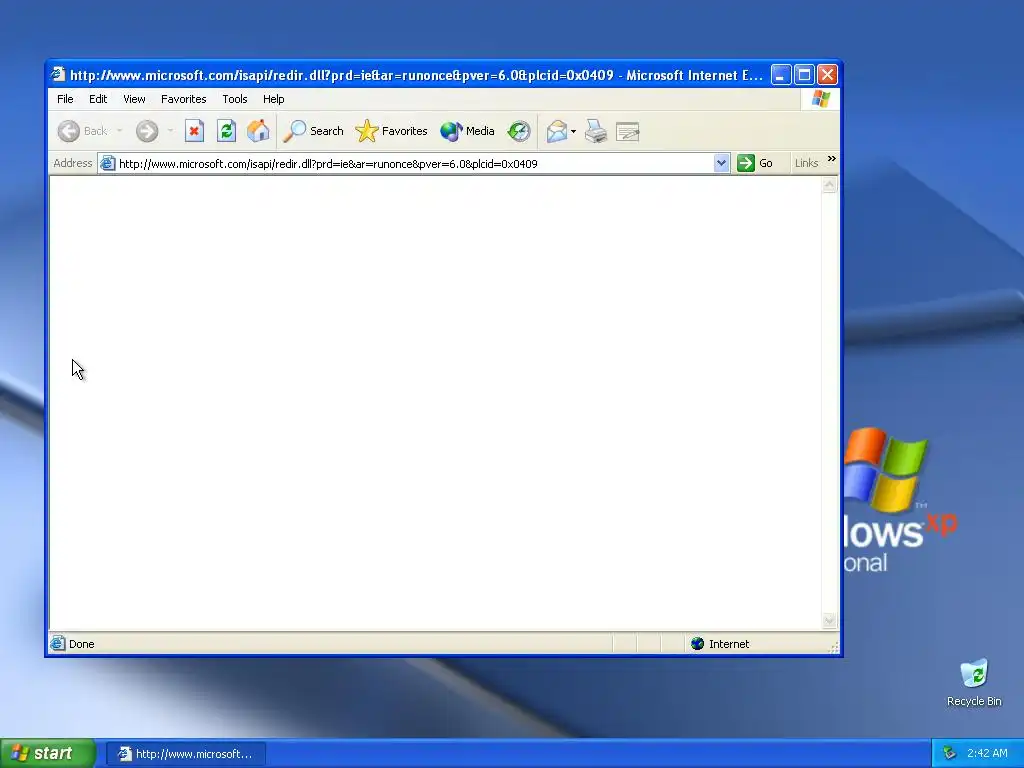Click the system tray notification icon

(x=950, y=754)
